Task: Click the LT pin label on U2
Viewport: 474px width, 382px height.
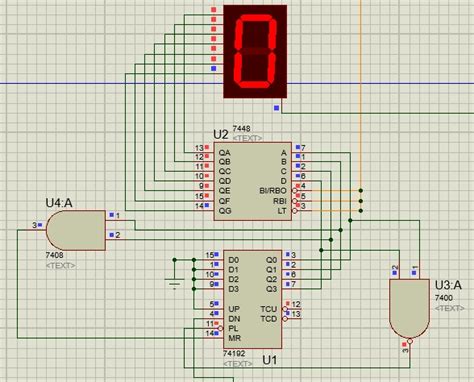Action: tap(282, 211)
